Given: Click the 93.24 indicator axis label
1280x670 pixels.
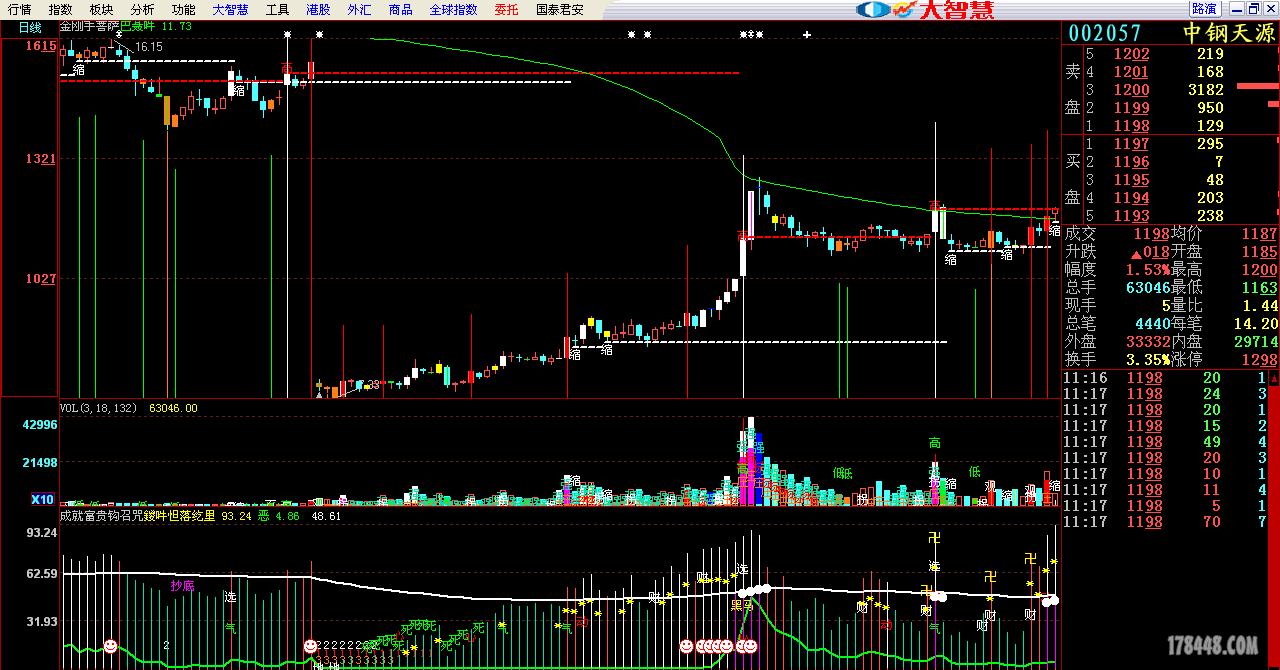Looking at the screenshot, I should 40,533.
